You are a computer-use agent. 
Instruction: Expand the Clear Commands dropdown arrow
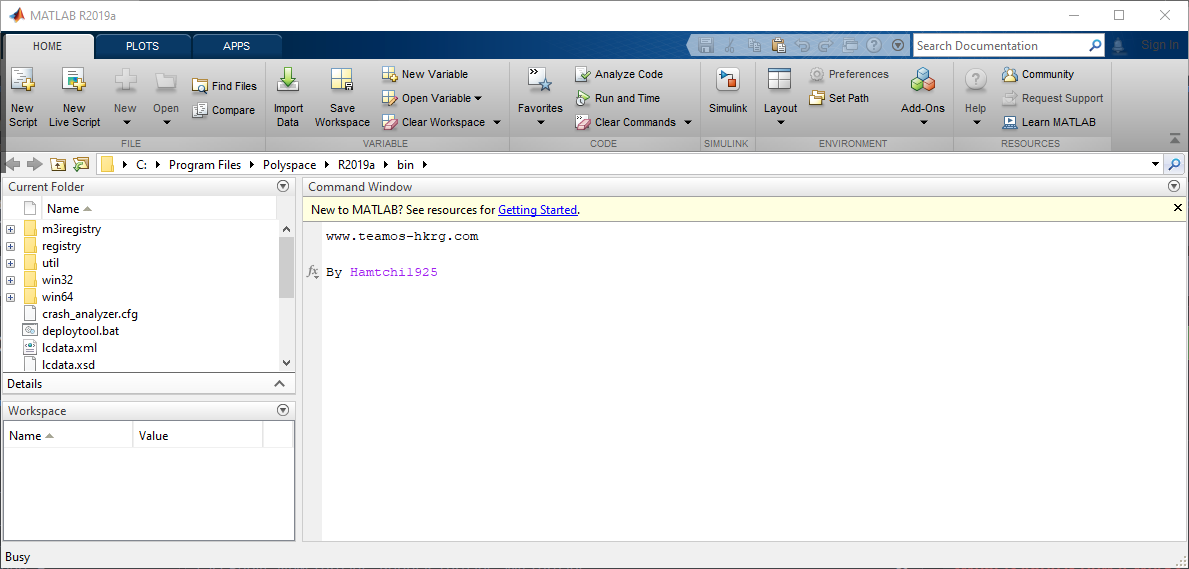688,122
